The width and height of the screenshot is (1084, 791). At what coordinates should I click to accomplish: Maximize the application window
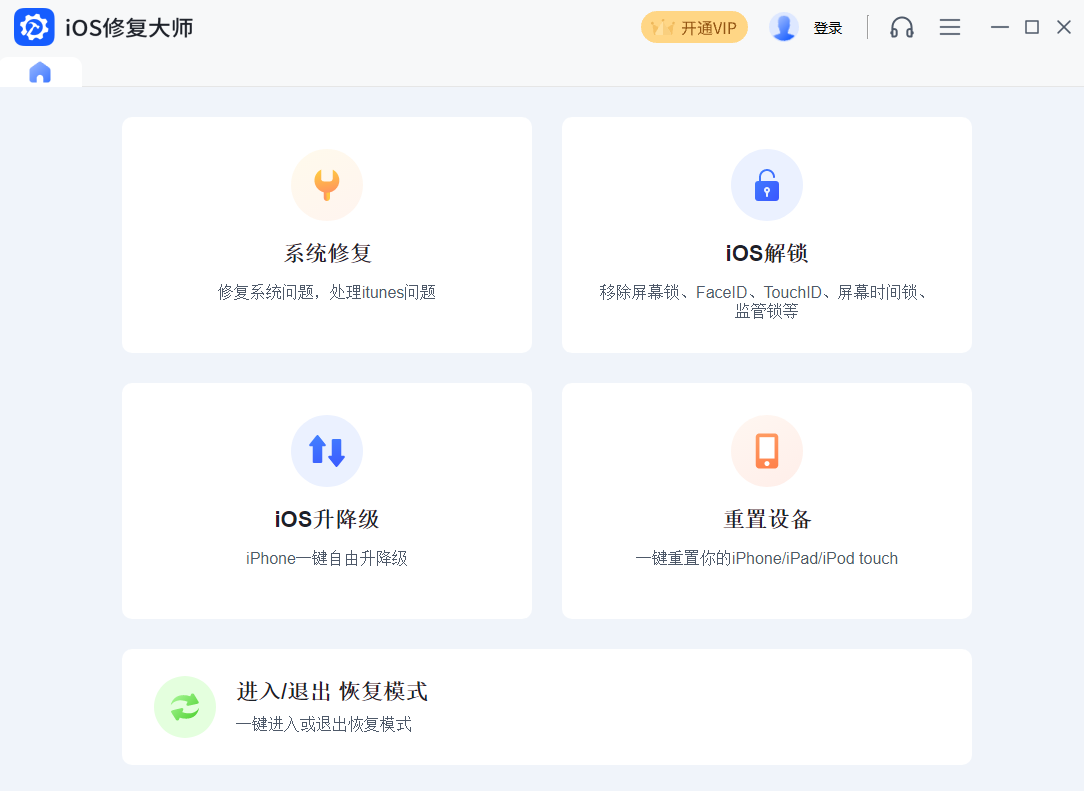(x=1032, y=27)
